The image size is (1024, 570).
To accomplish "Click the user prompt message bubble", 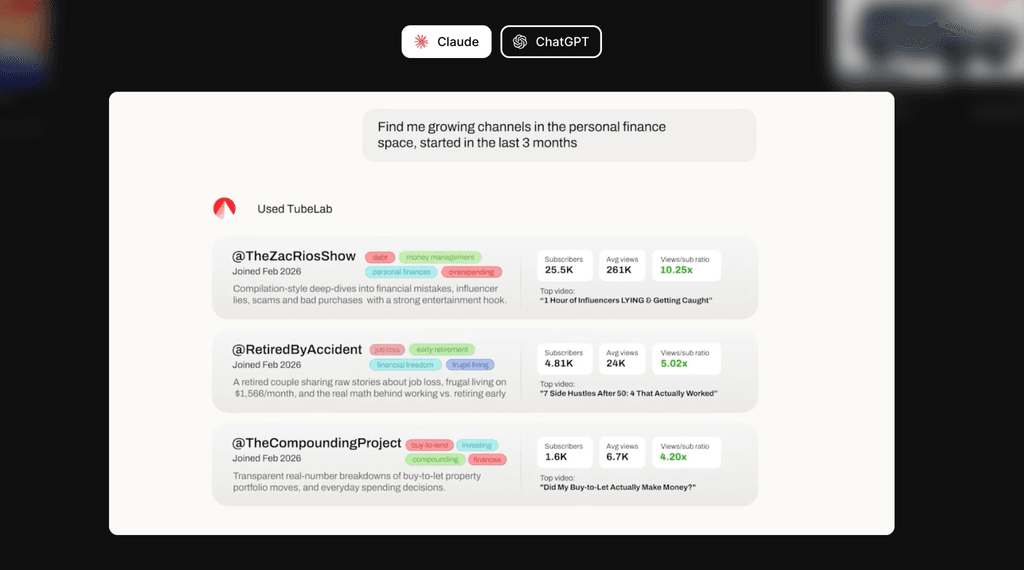I will (560, 135).
